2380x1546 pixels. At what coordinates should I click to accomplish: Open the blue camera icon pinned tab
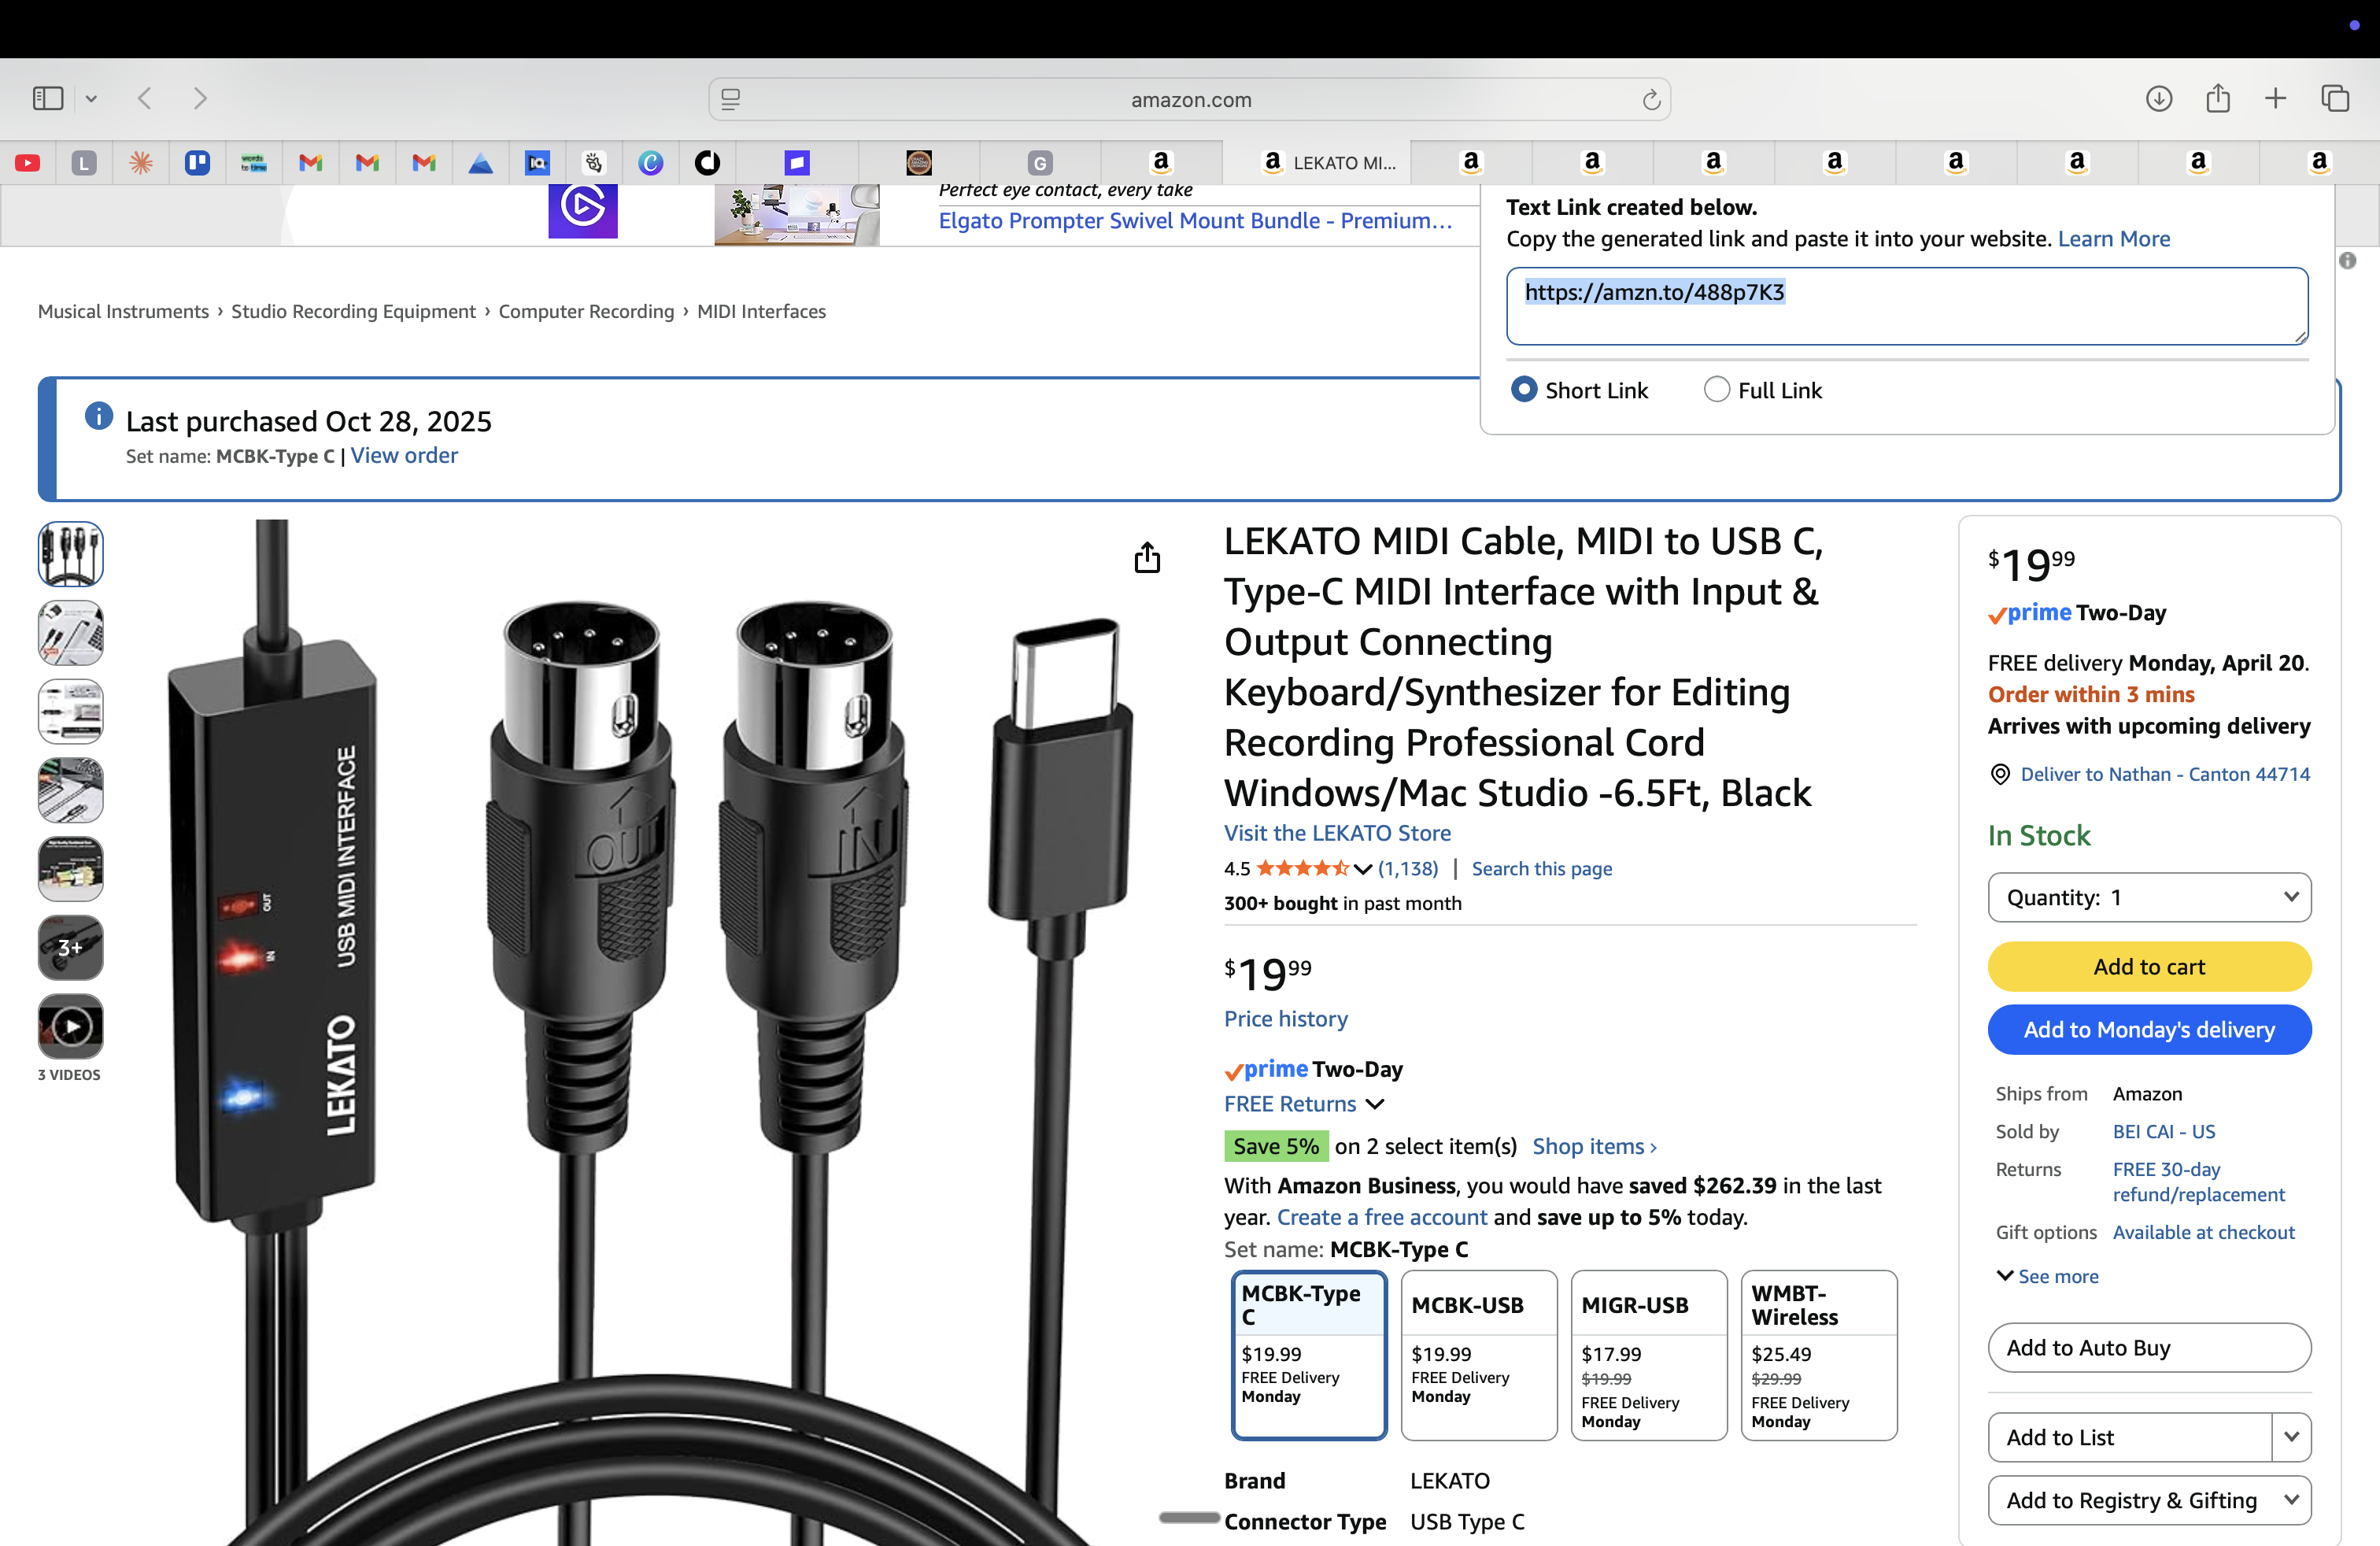pos(538,162)
